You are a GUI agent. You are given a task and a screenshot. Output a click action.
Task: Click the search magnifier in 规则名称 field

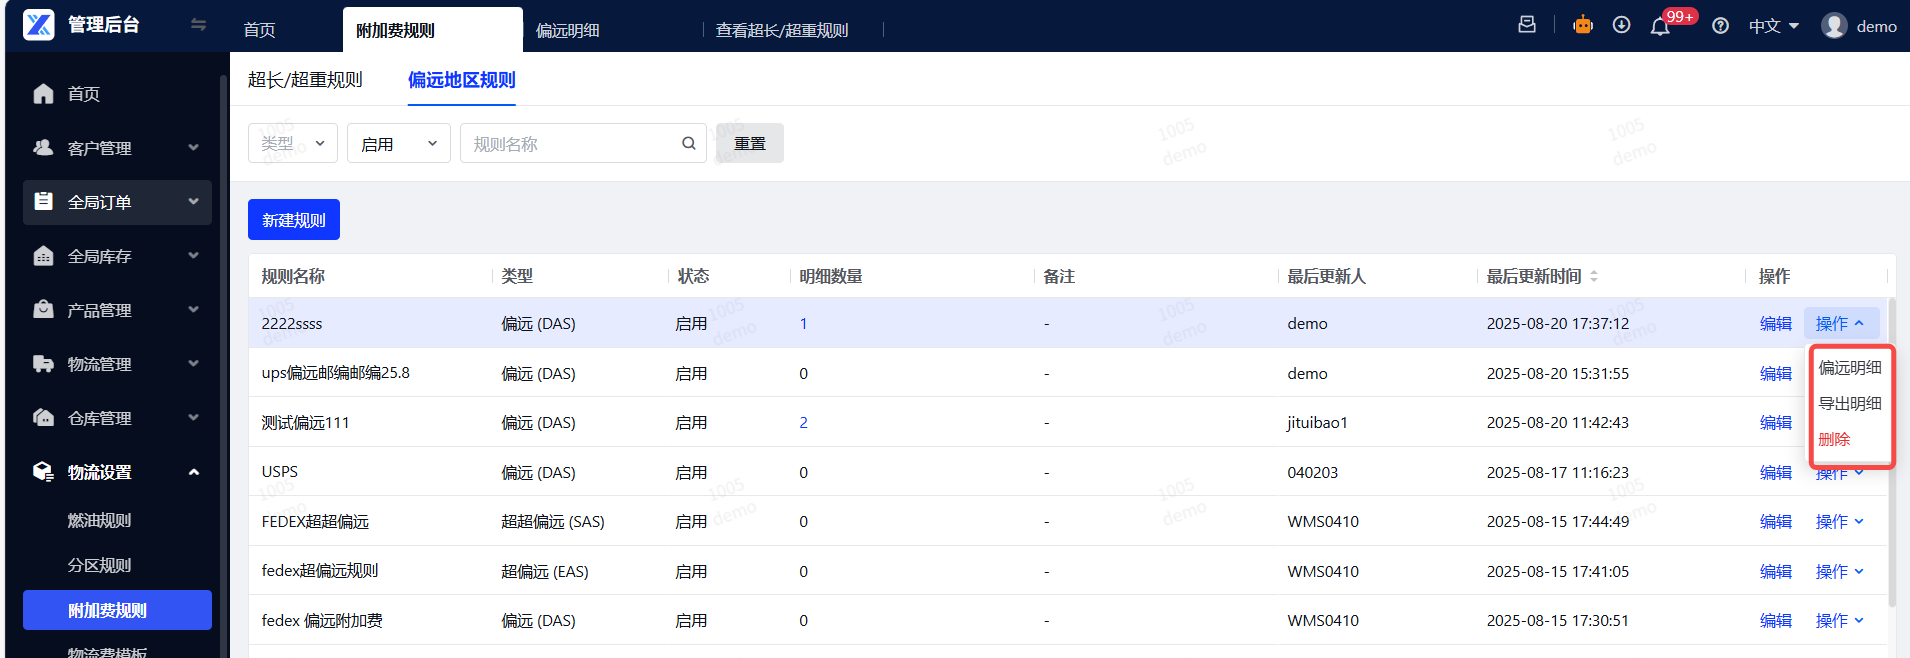pos(689,144)
